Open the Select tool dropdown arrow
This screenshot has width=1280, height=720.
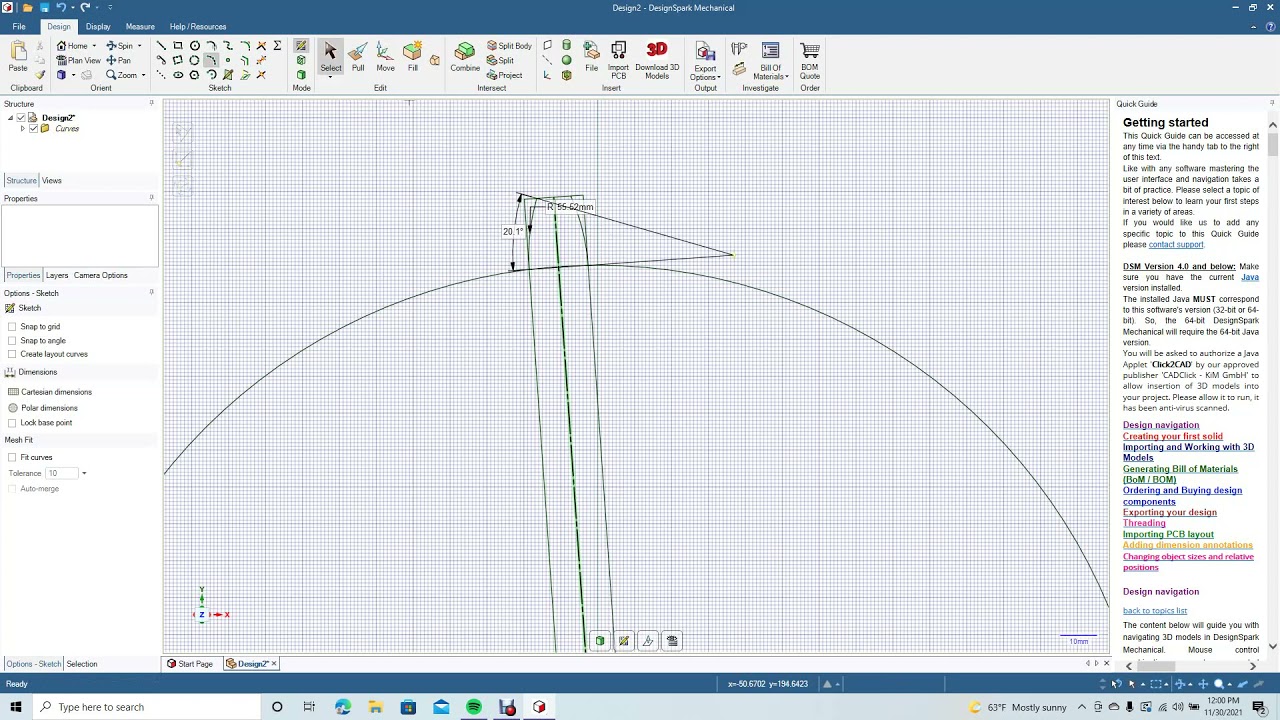pos(330,78)
